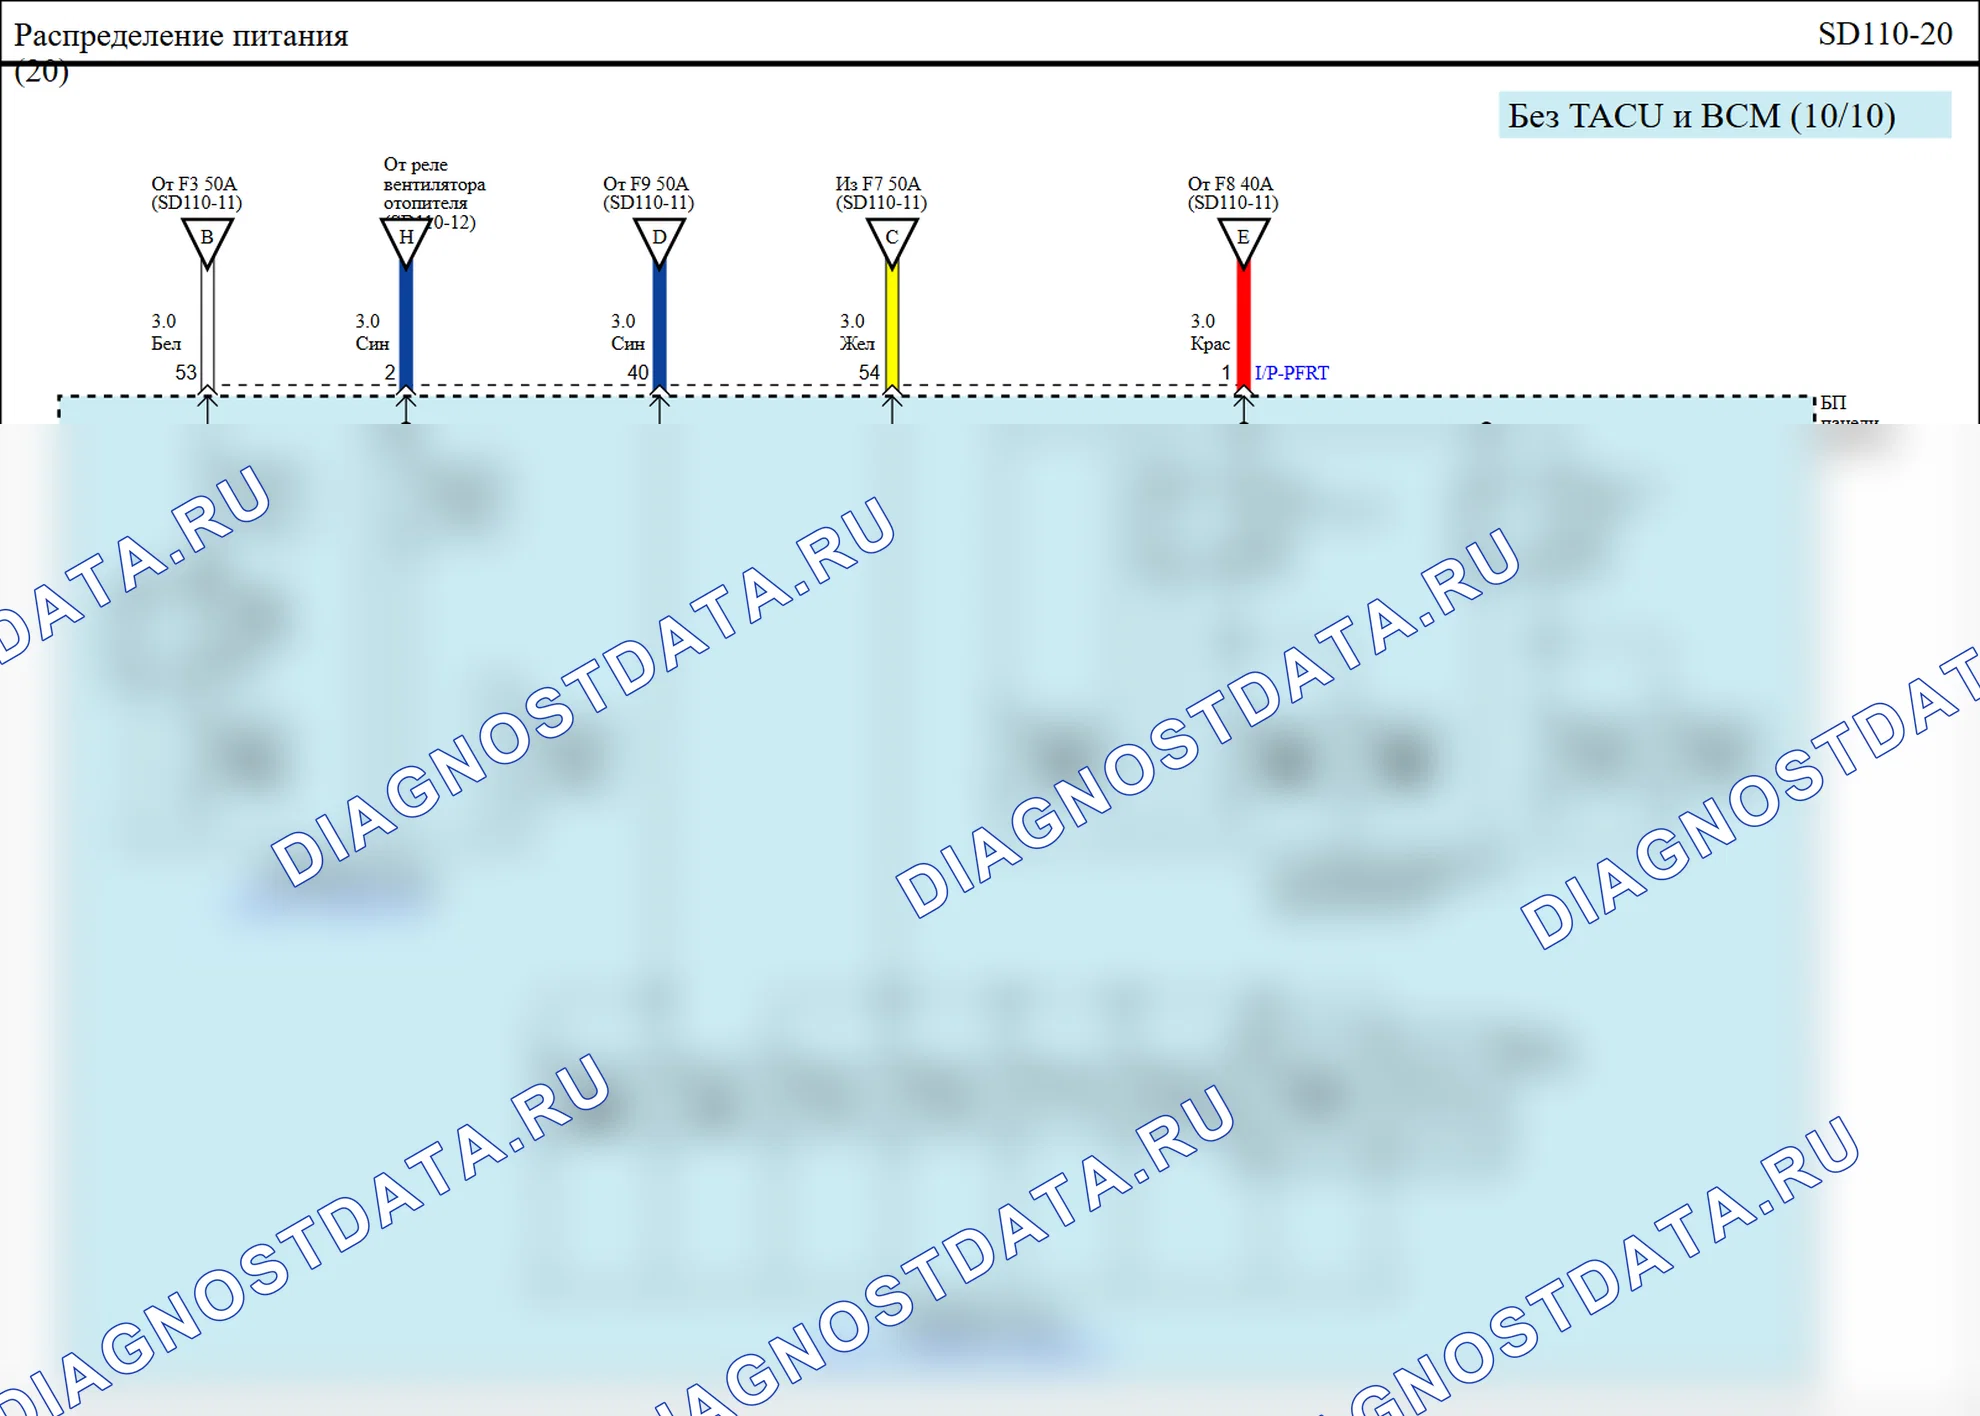
Task: Click the "3.0 Жел" wire label
Action: [857, 333]
